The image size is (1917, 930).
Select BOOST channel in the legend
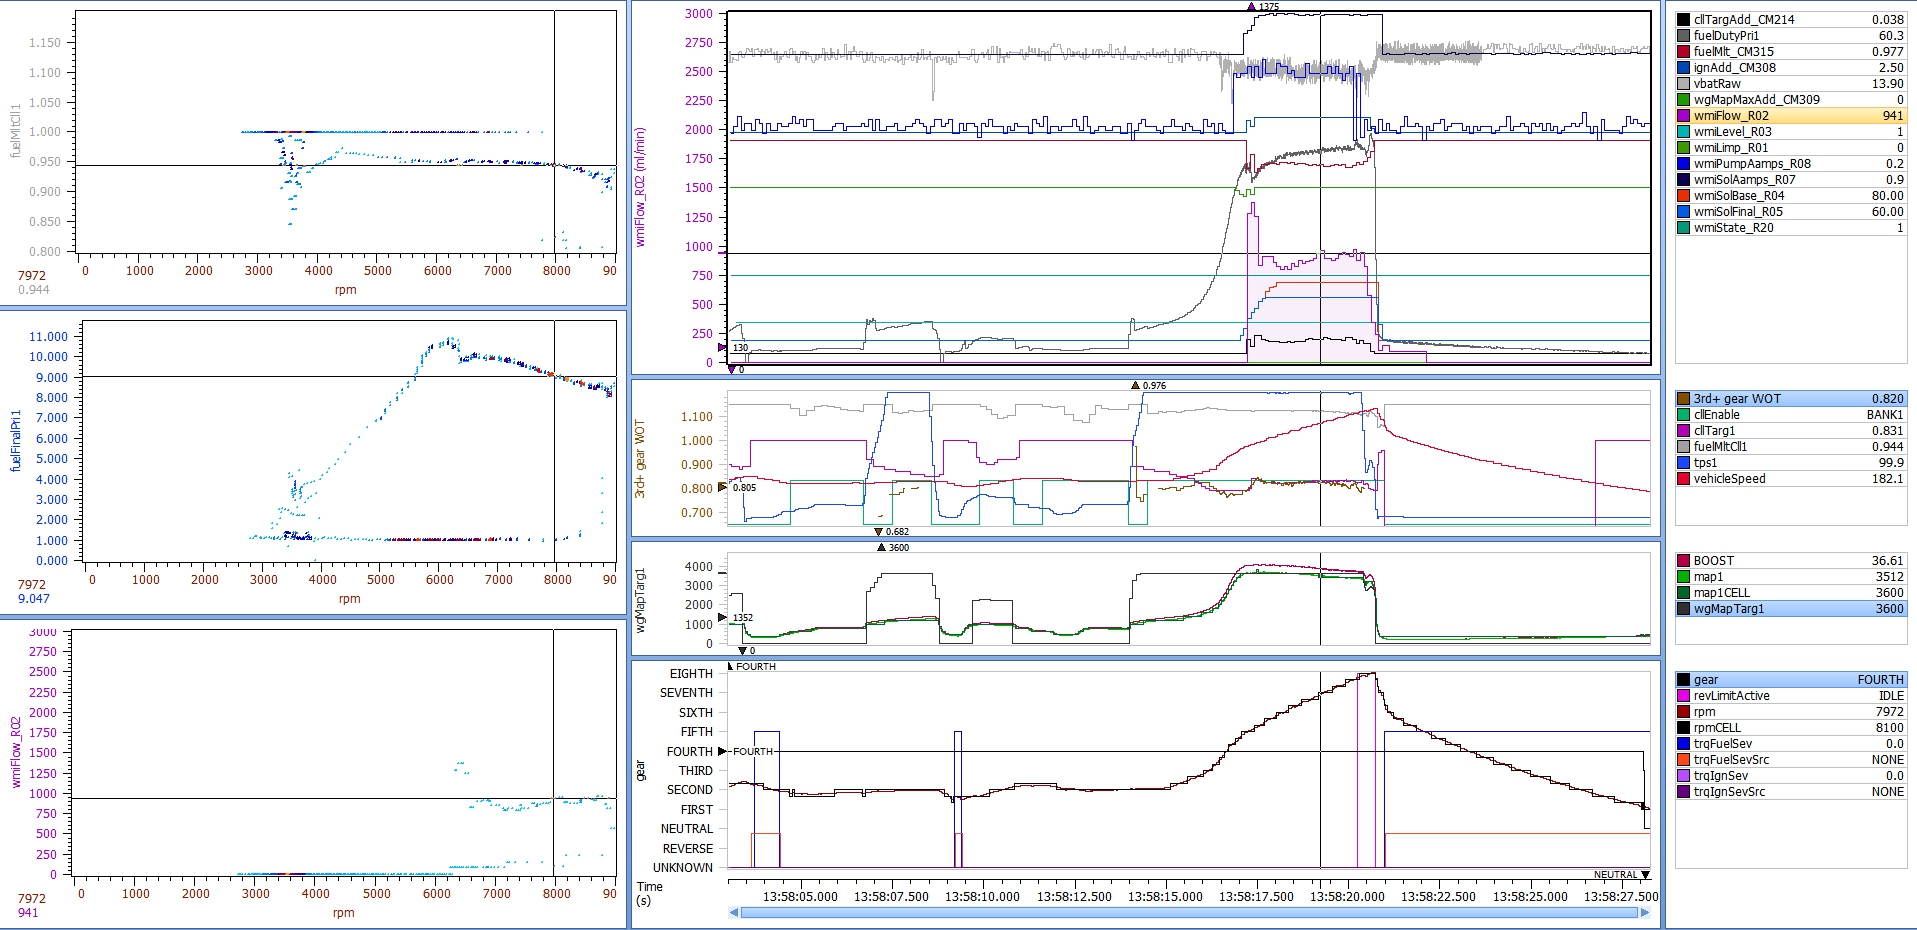[x=1713, y=561]
